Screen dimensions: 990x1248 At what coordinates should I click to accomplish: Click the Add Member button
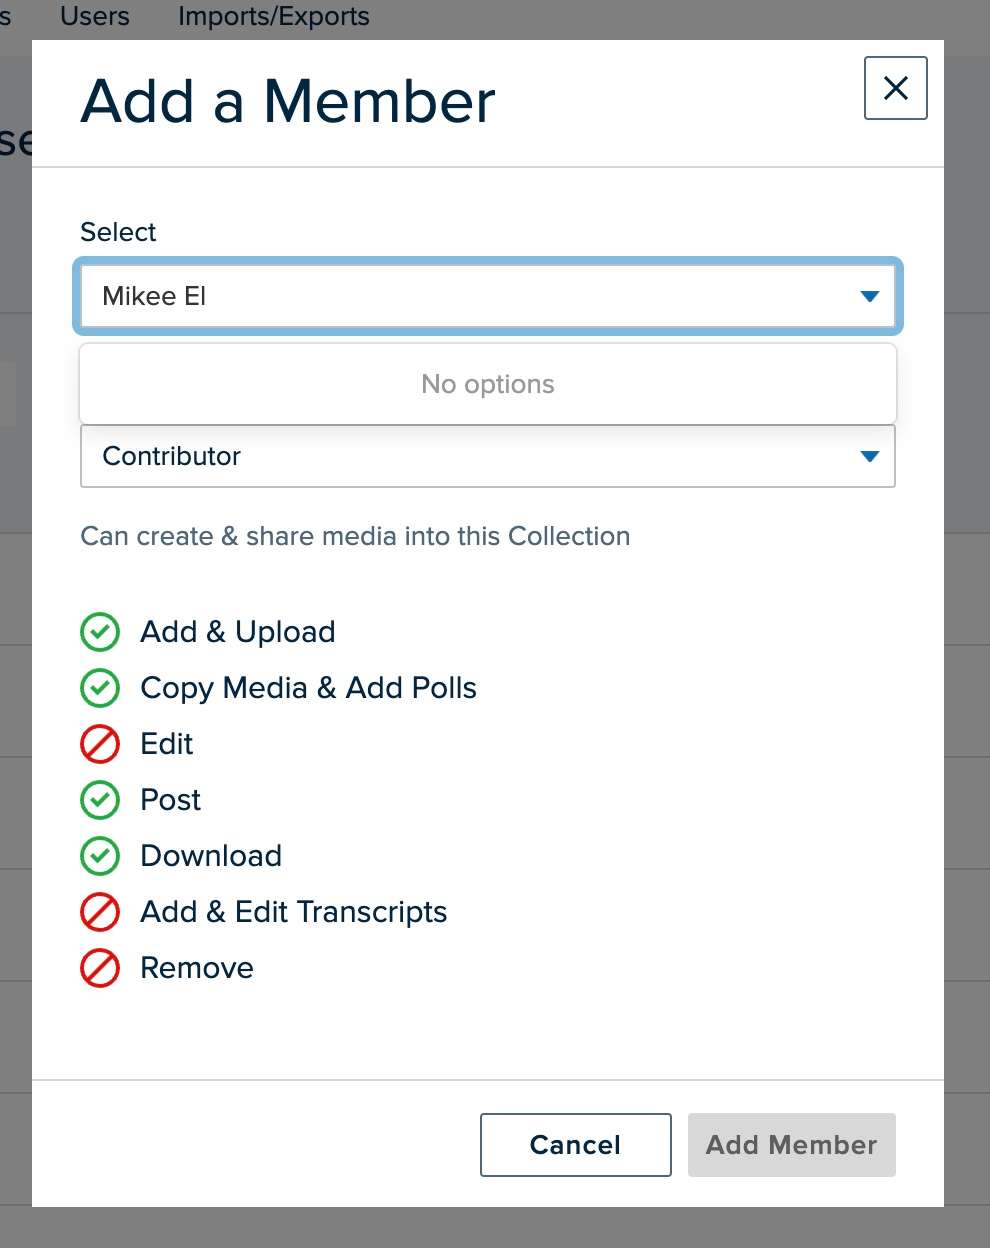pos(791,1145)
